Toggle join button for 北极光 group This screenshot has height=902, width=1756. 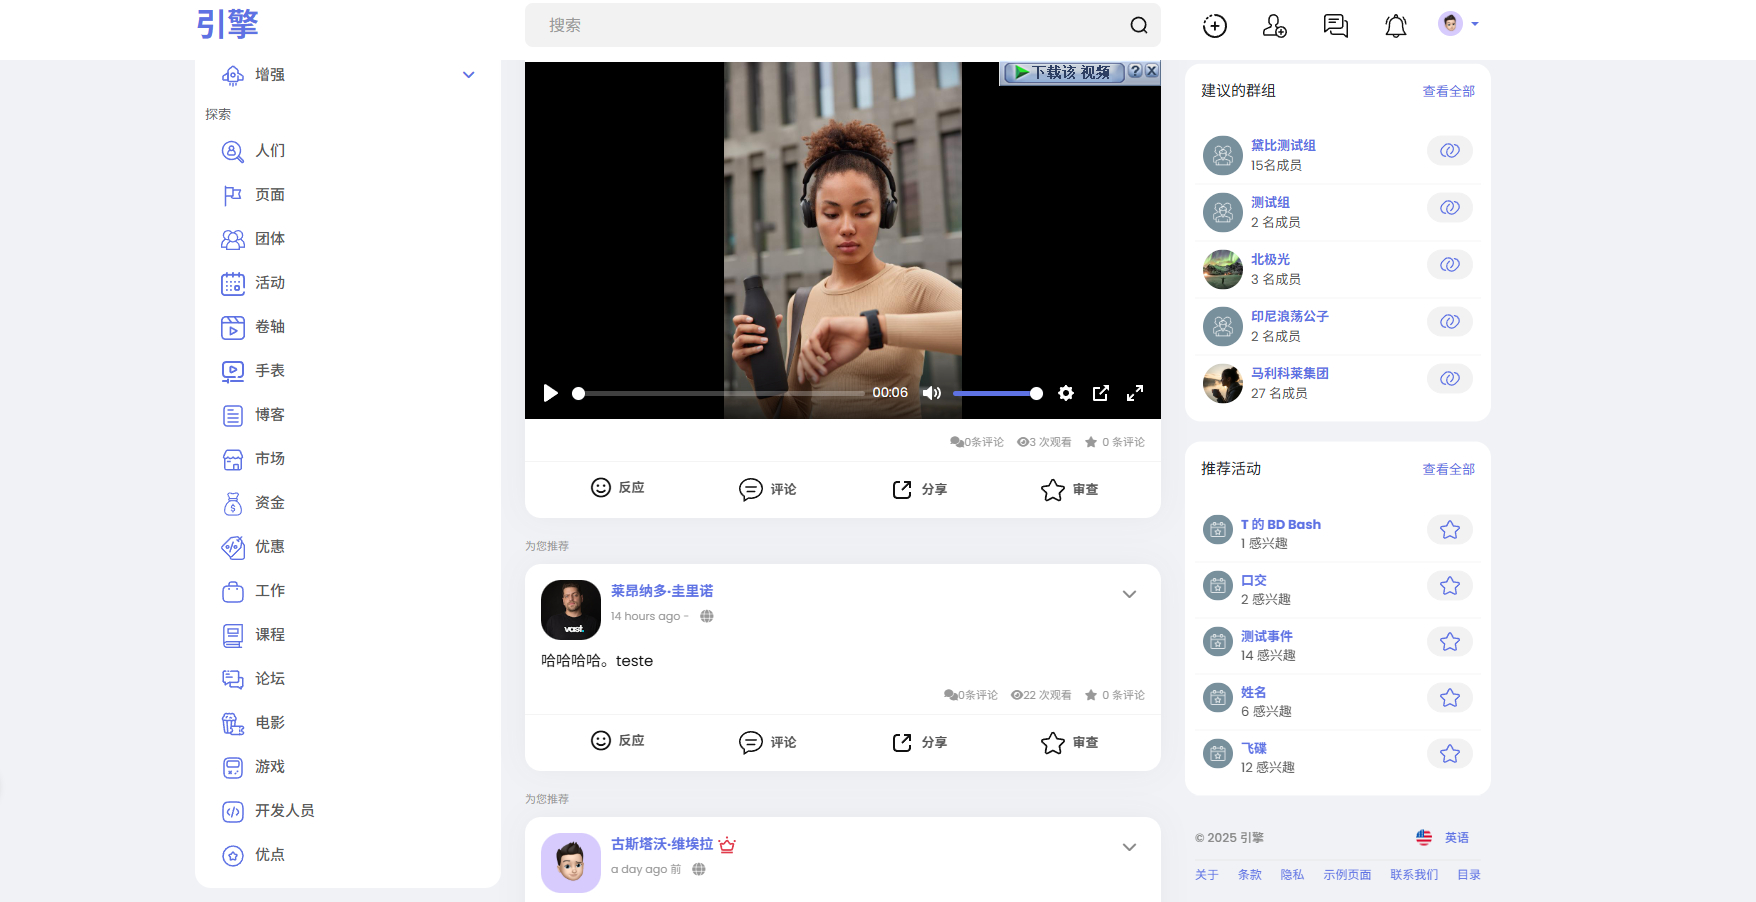click(x=1449, y=265)
